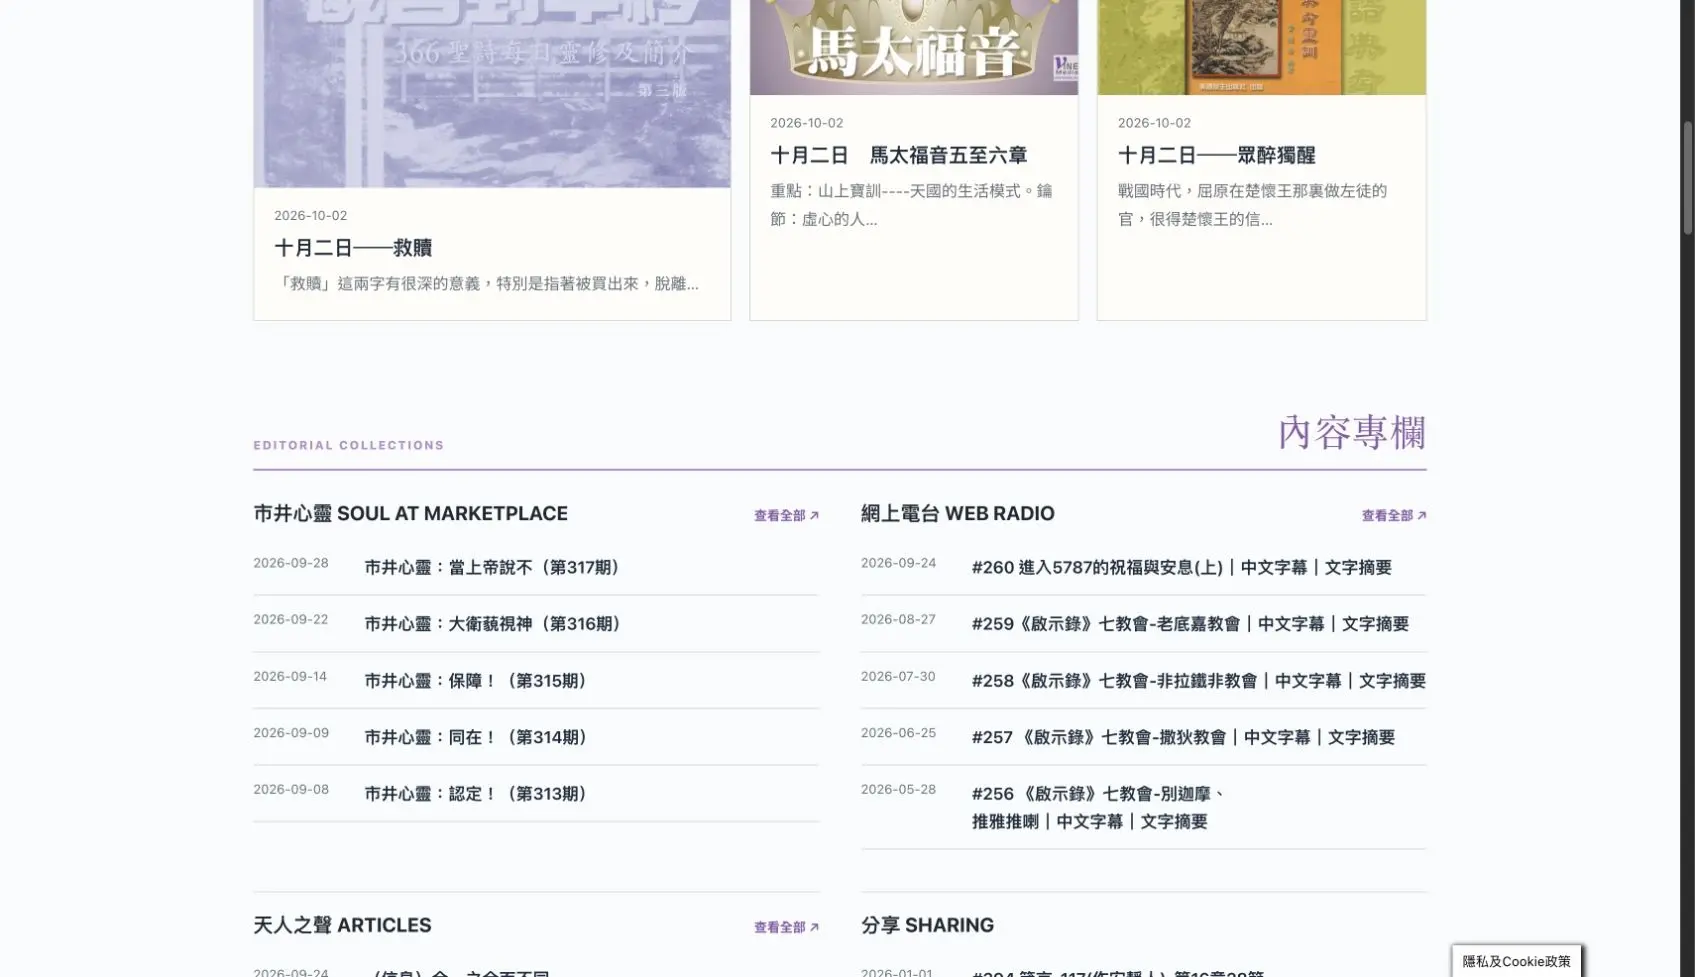This screenshot has height=977, width=1695.
Task: Click the excerpt starting 「救贖」這兩字有很深的意義
Action: (x=486, y=284)
